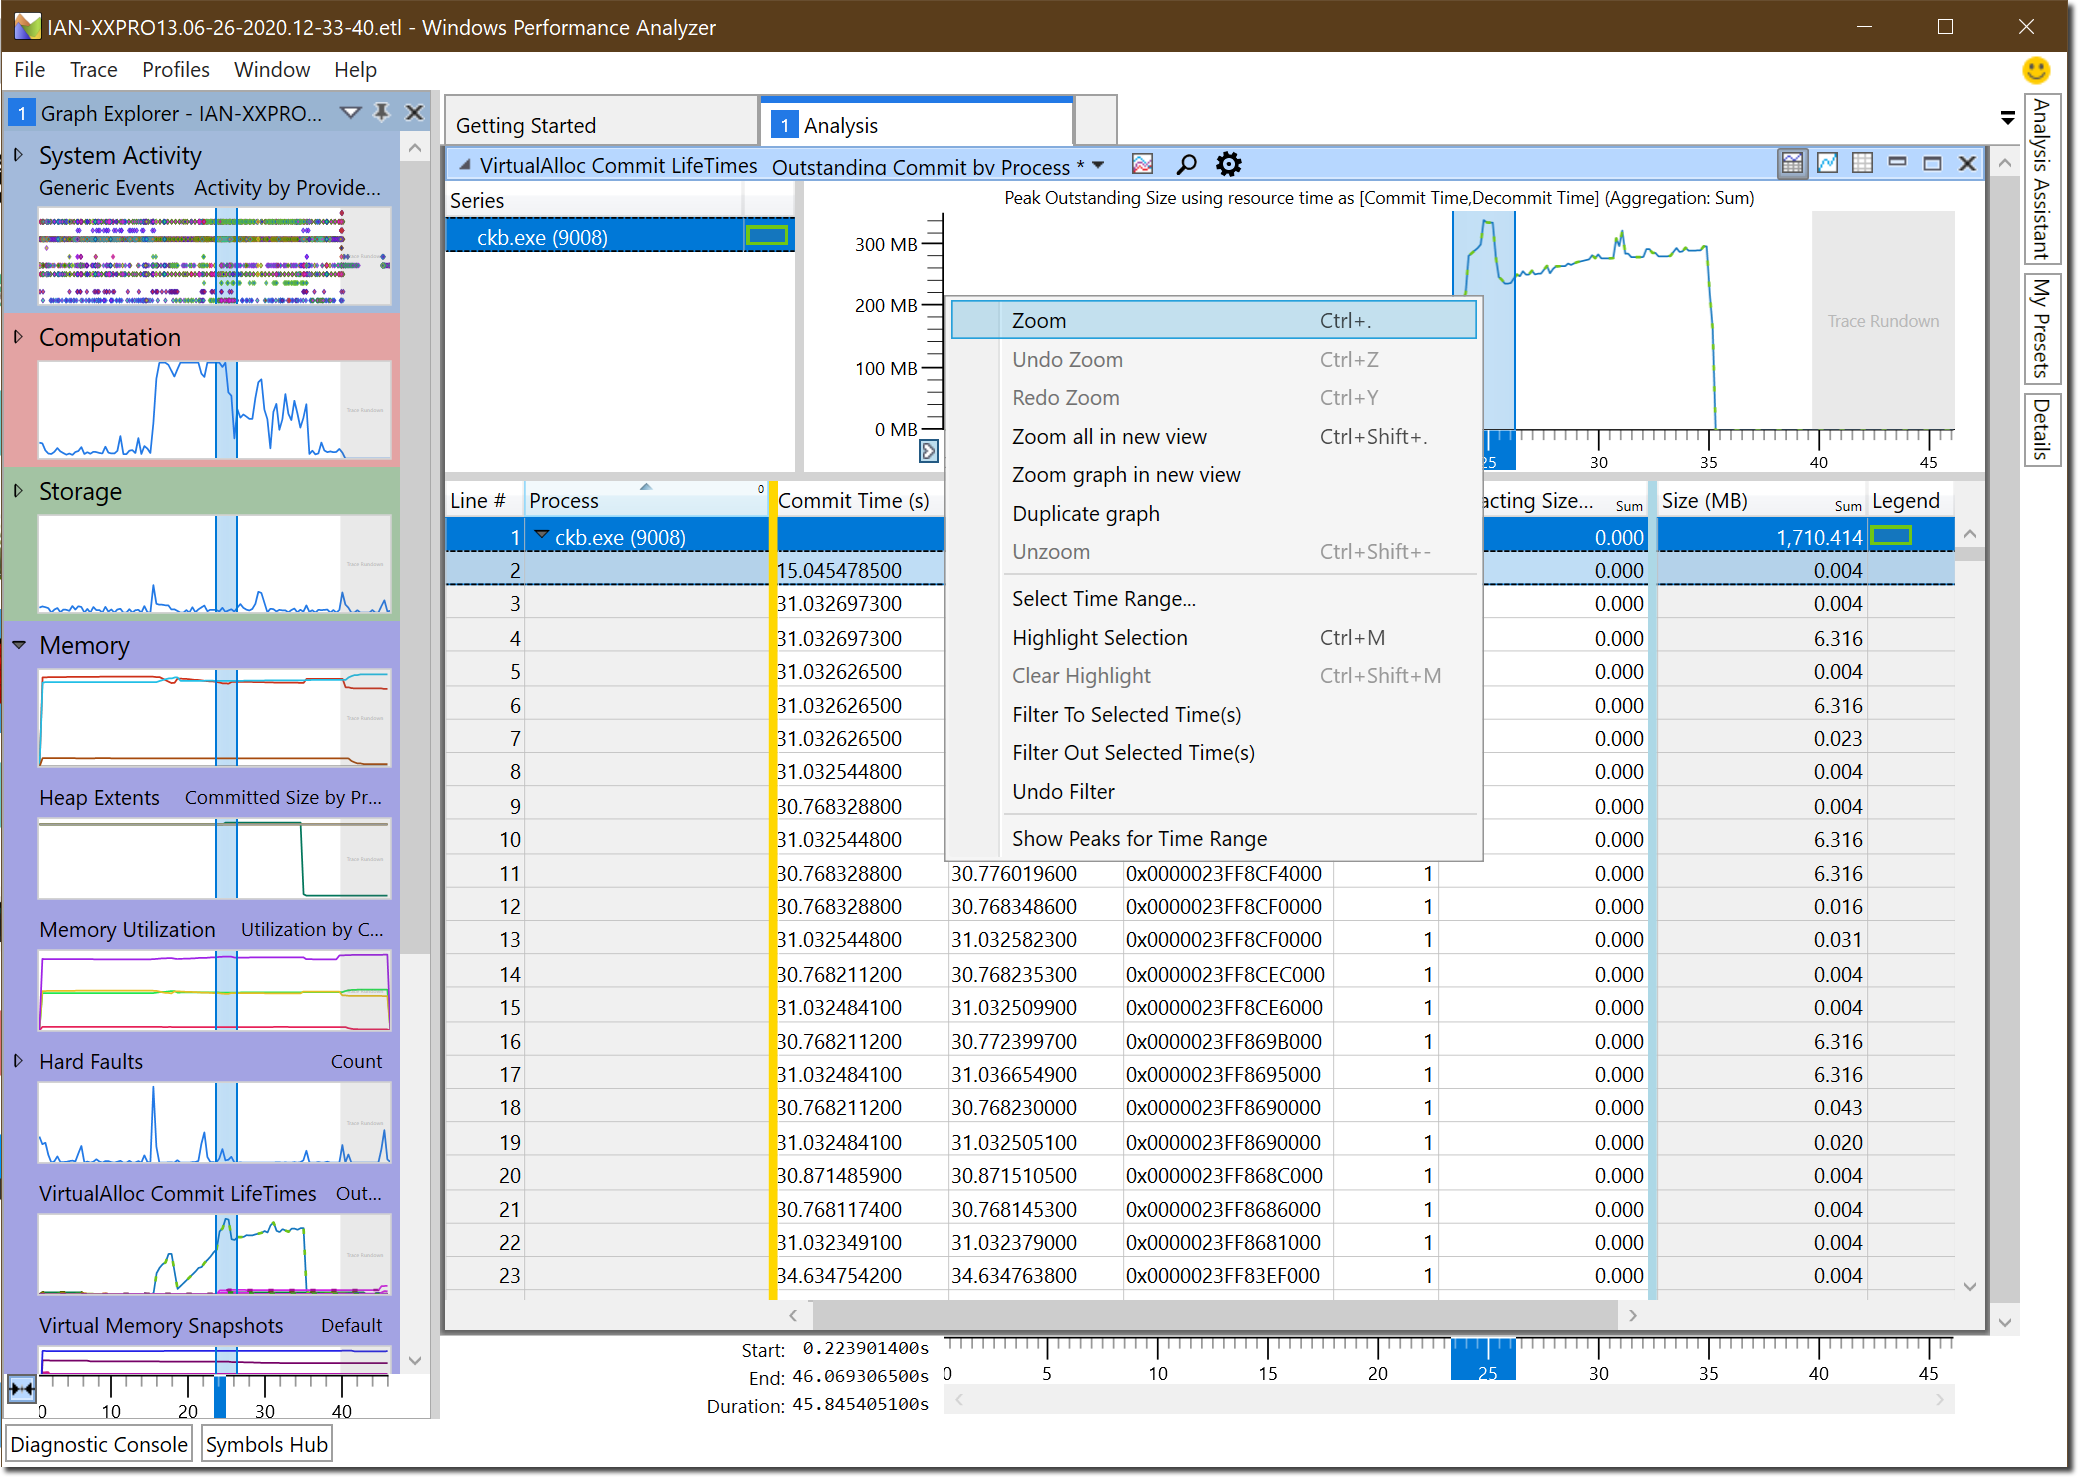2078x1477 pixels.
Task: Toggle ckb.exe (9008) series visibility box
Action: [766, 237]
